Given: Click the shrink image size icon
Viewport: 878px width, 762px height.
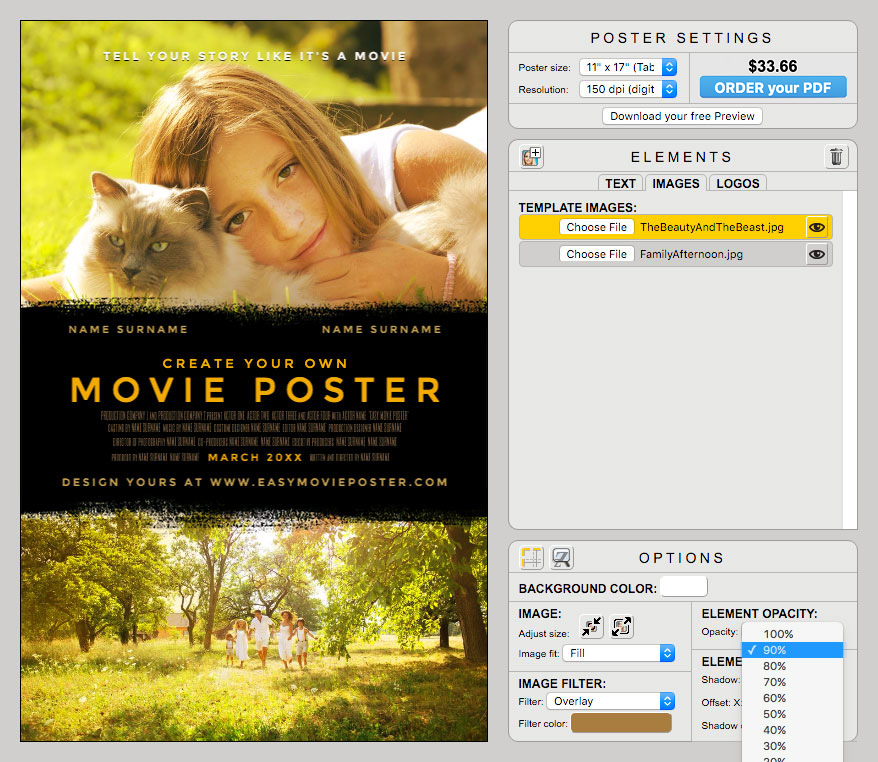Looking at the screenshot, I should coord(591,627).
